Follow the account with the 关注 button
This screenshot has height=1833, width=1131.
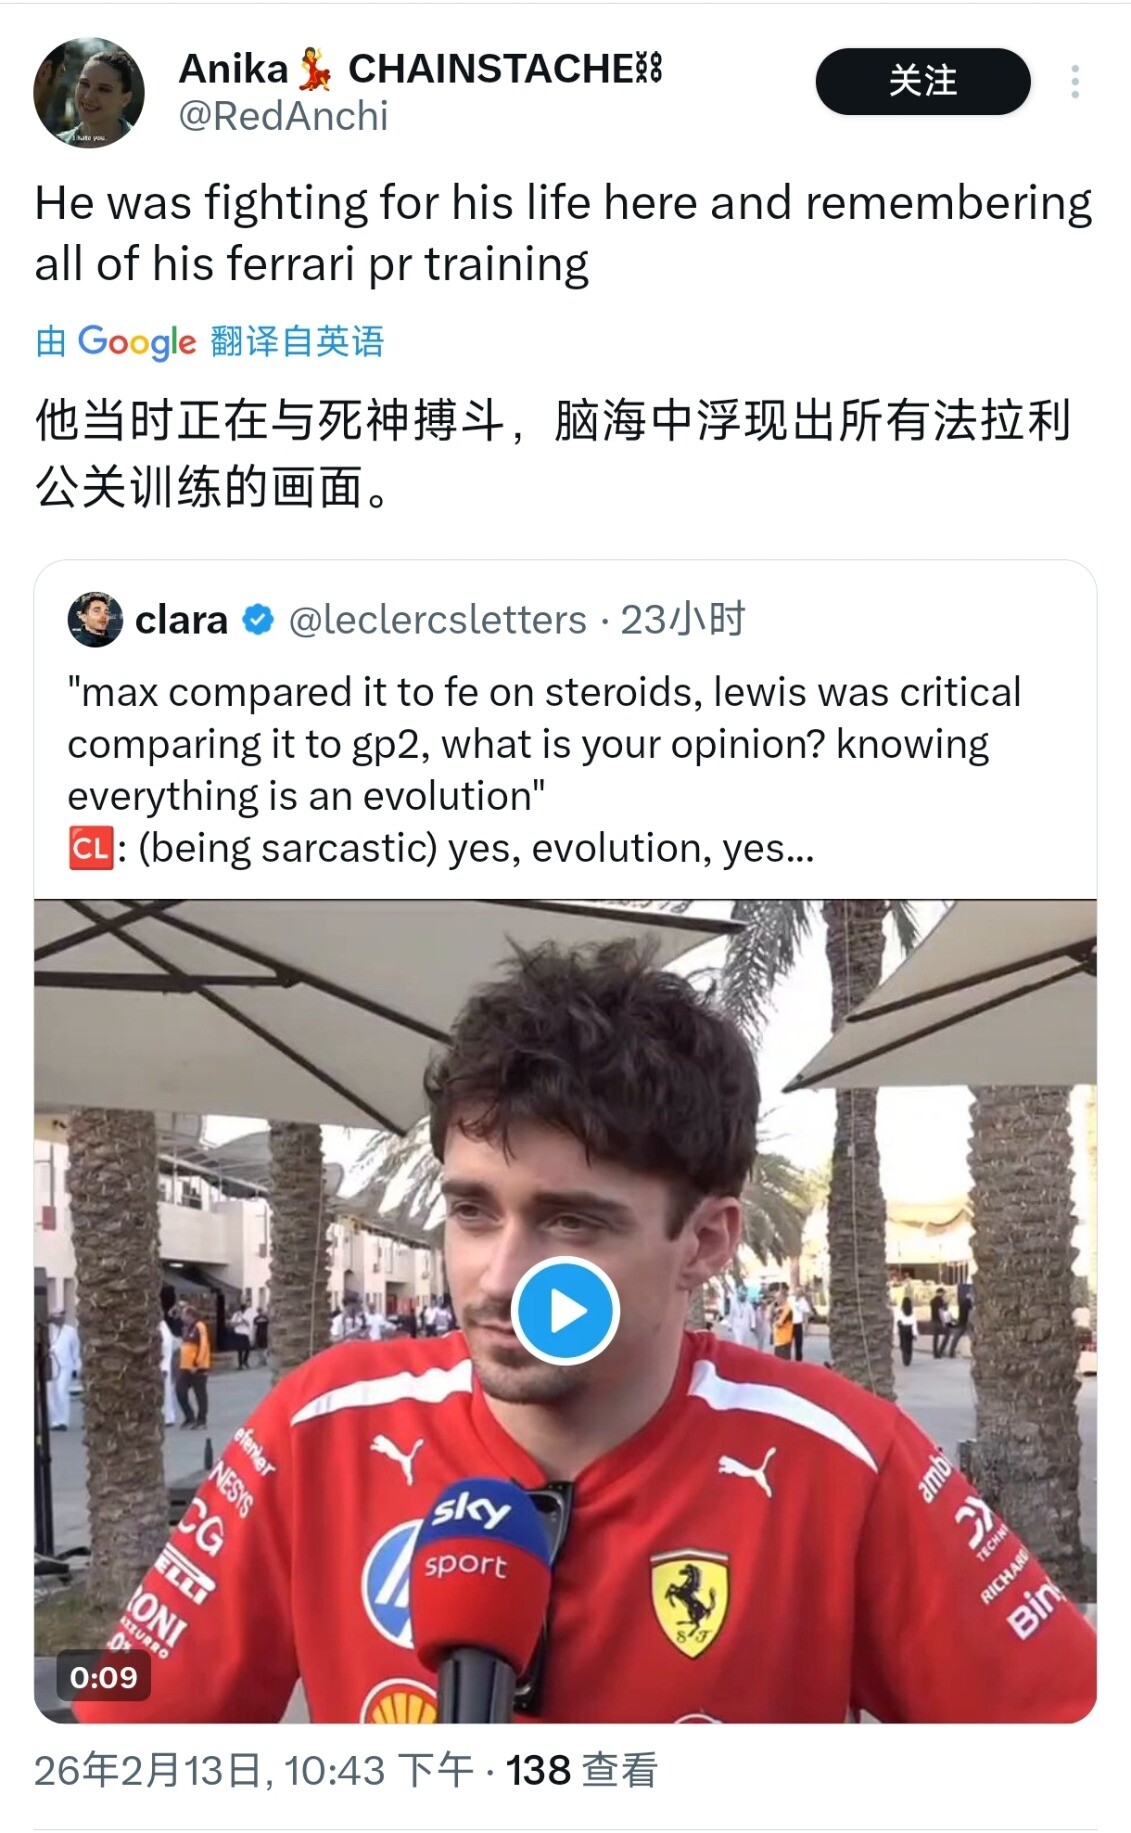click(922, 81)
